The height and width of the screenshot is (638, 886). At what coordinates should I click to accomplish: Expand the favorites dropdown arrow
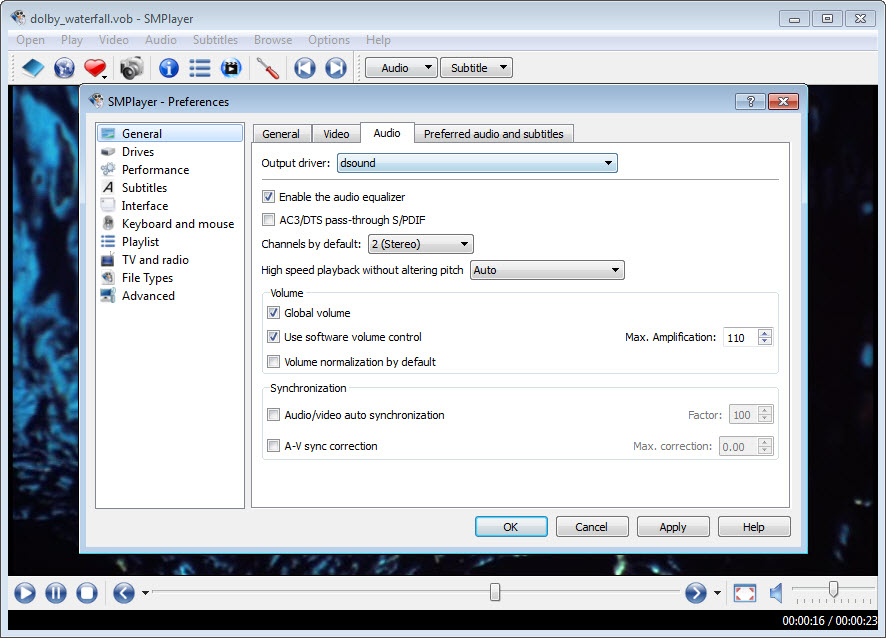(x=105, y=76)
